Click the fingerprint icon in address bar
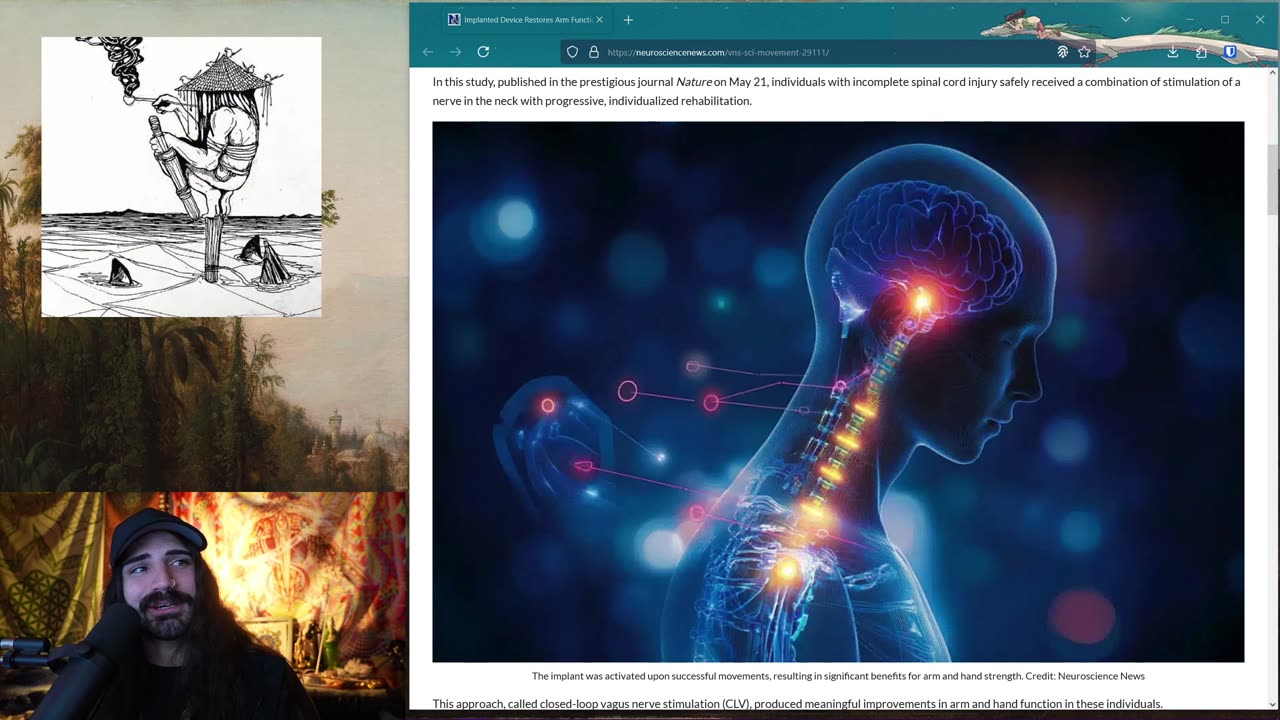The width and height of the screenshot is (1280, 720). (x=1063, y=52)
